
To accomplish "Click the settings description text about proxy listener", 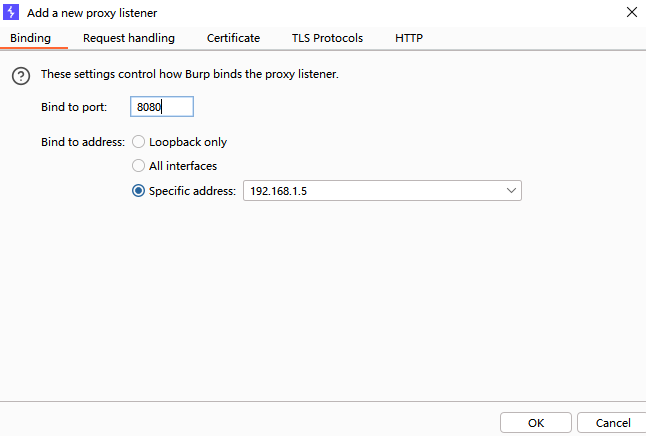I will (x=190, y=74).
